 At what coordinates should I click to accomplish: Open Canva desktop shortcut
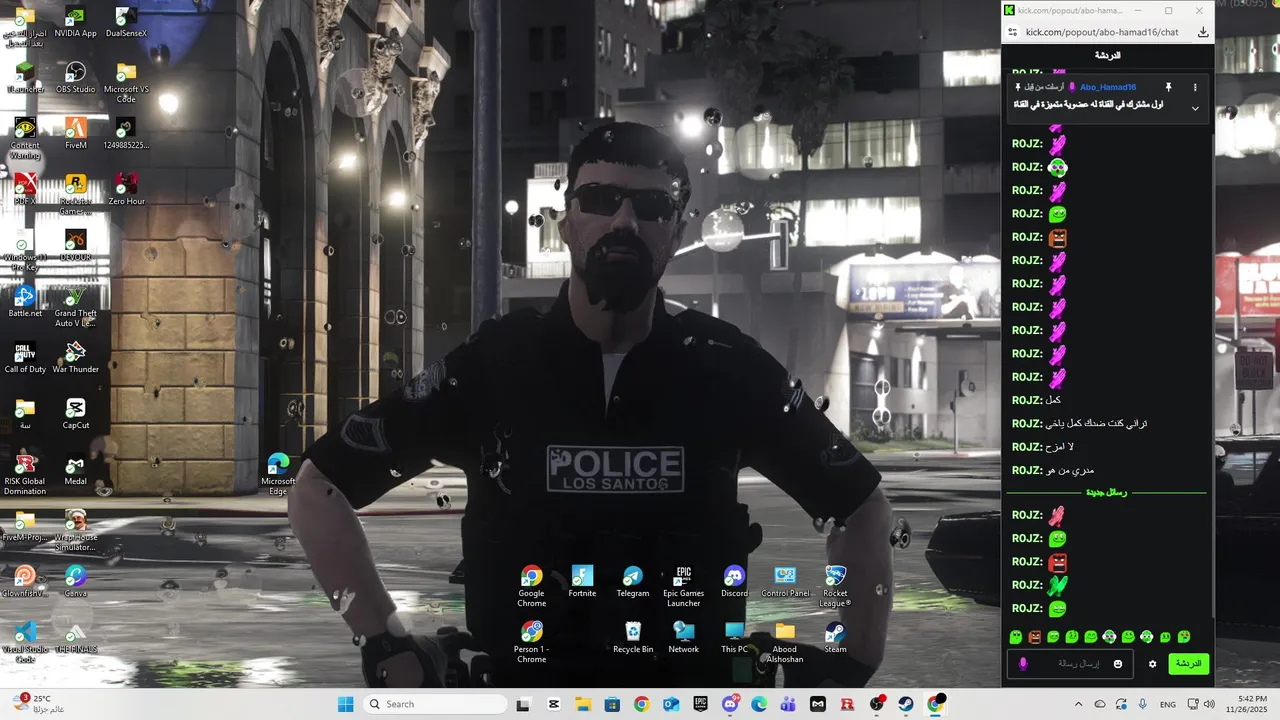point(75,582)
